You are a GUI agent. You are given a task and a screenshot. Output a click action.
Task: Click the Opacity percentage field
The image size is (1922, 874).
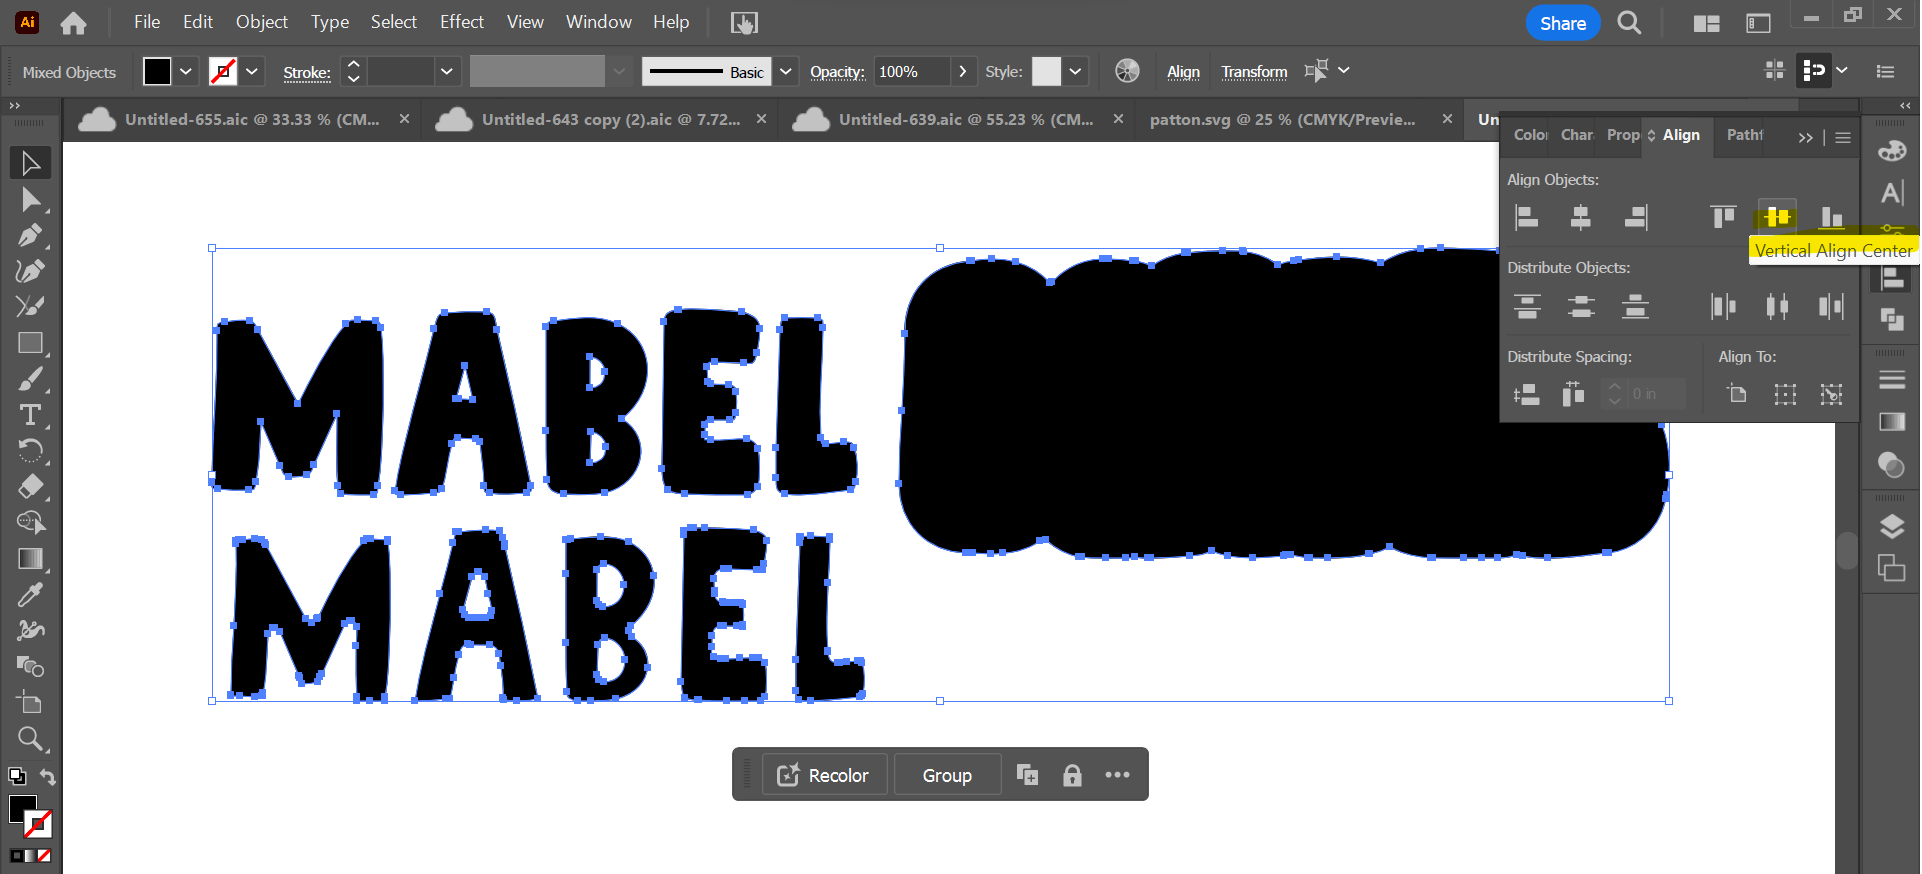tap(910, 72)
